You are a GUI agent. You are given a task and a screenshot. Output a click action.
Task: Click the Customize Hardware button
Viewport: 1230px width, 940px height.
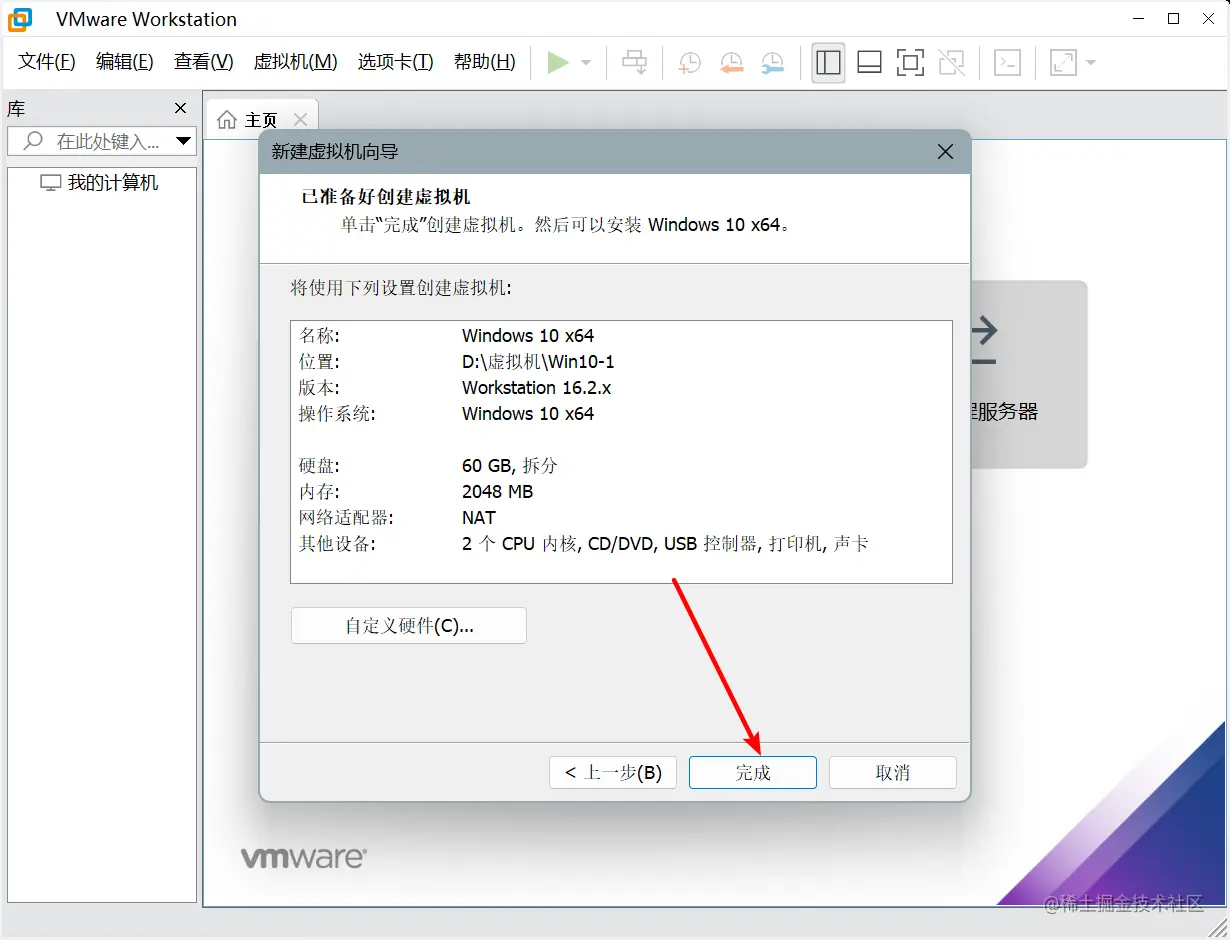(409, 626)
